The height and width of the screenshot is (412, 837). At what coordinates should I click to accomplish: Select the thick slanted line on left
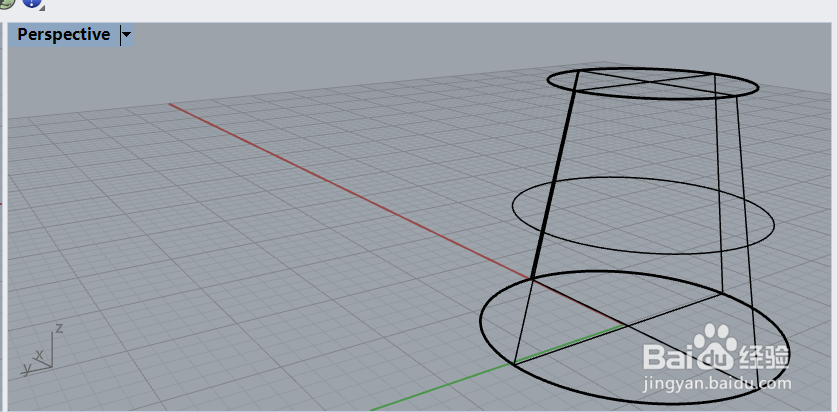pos(555,175)
